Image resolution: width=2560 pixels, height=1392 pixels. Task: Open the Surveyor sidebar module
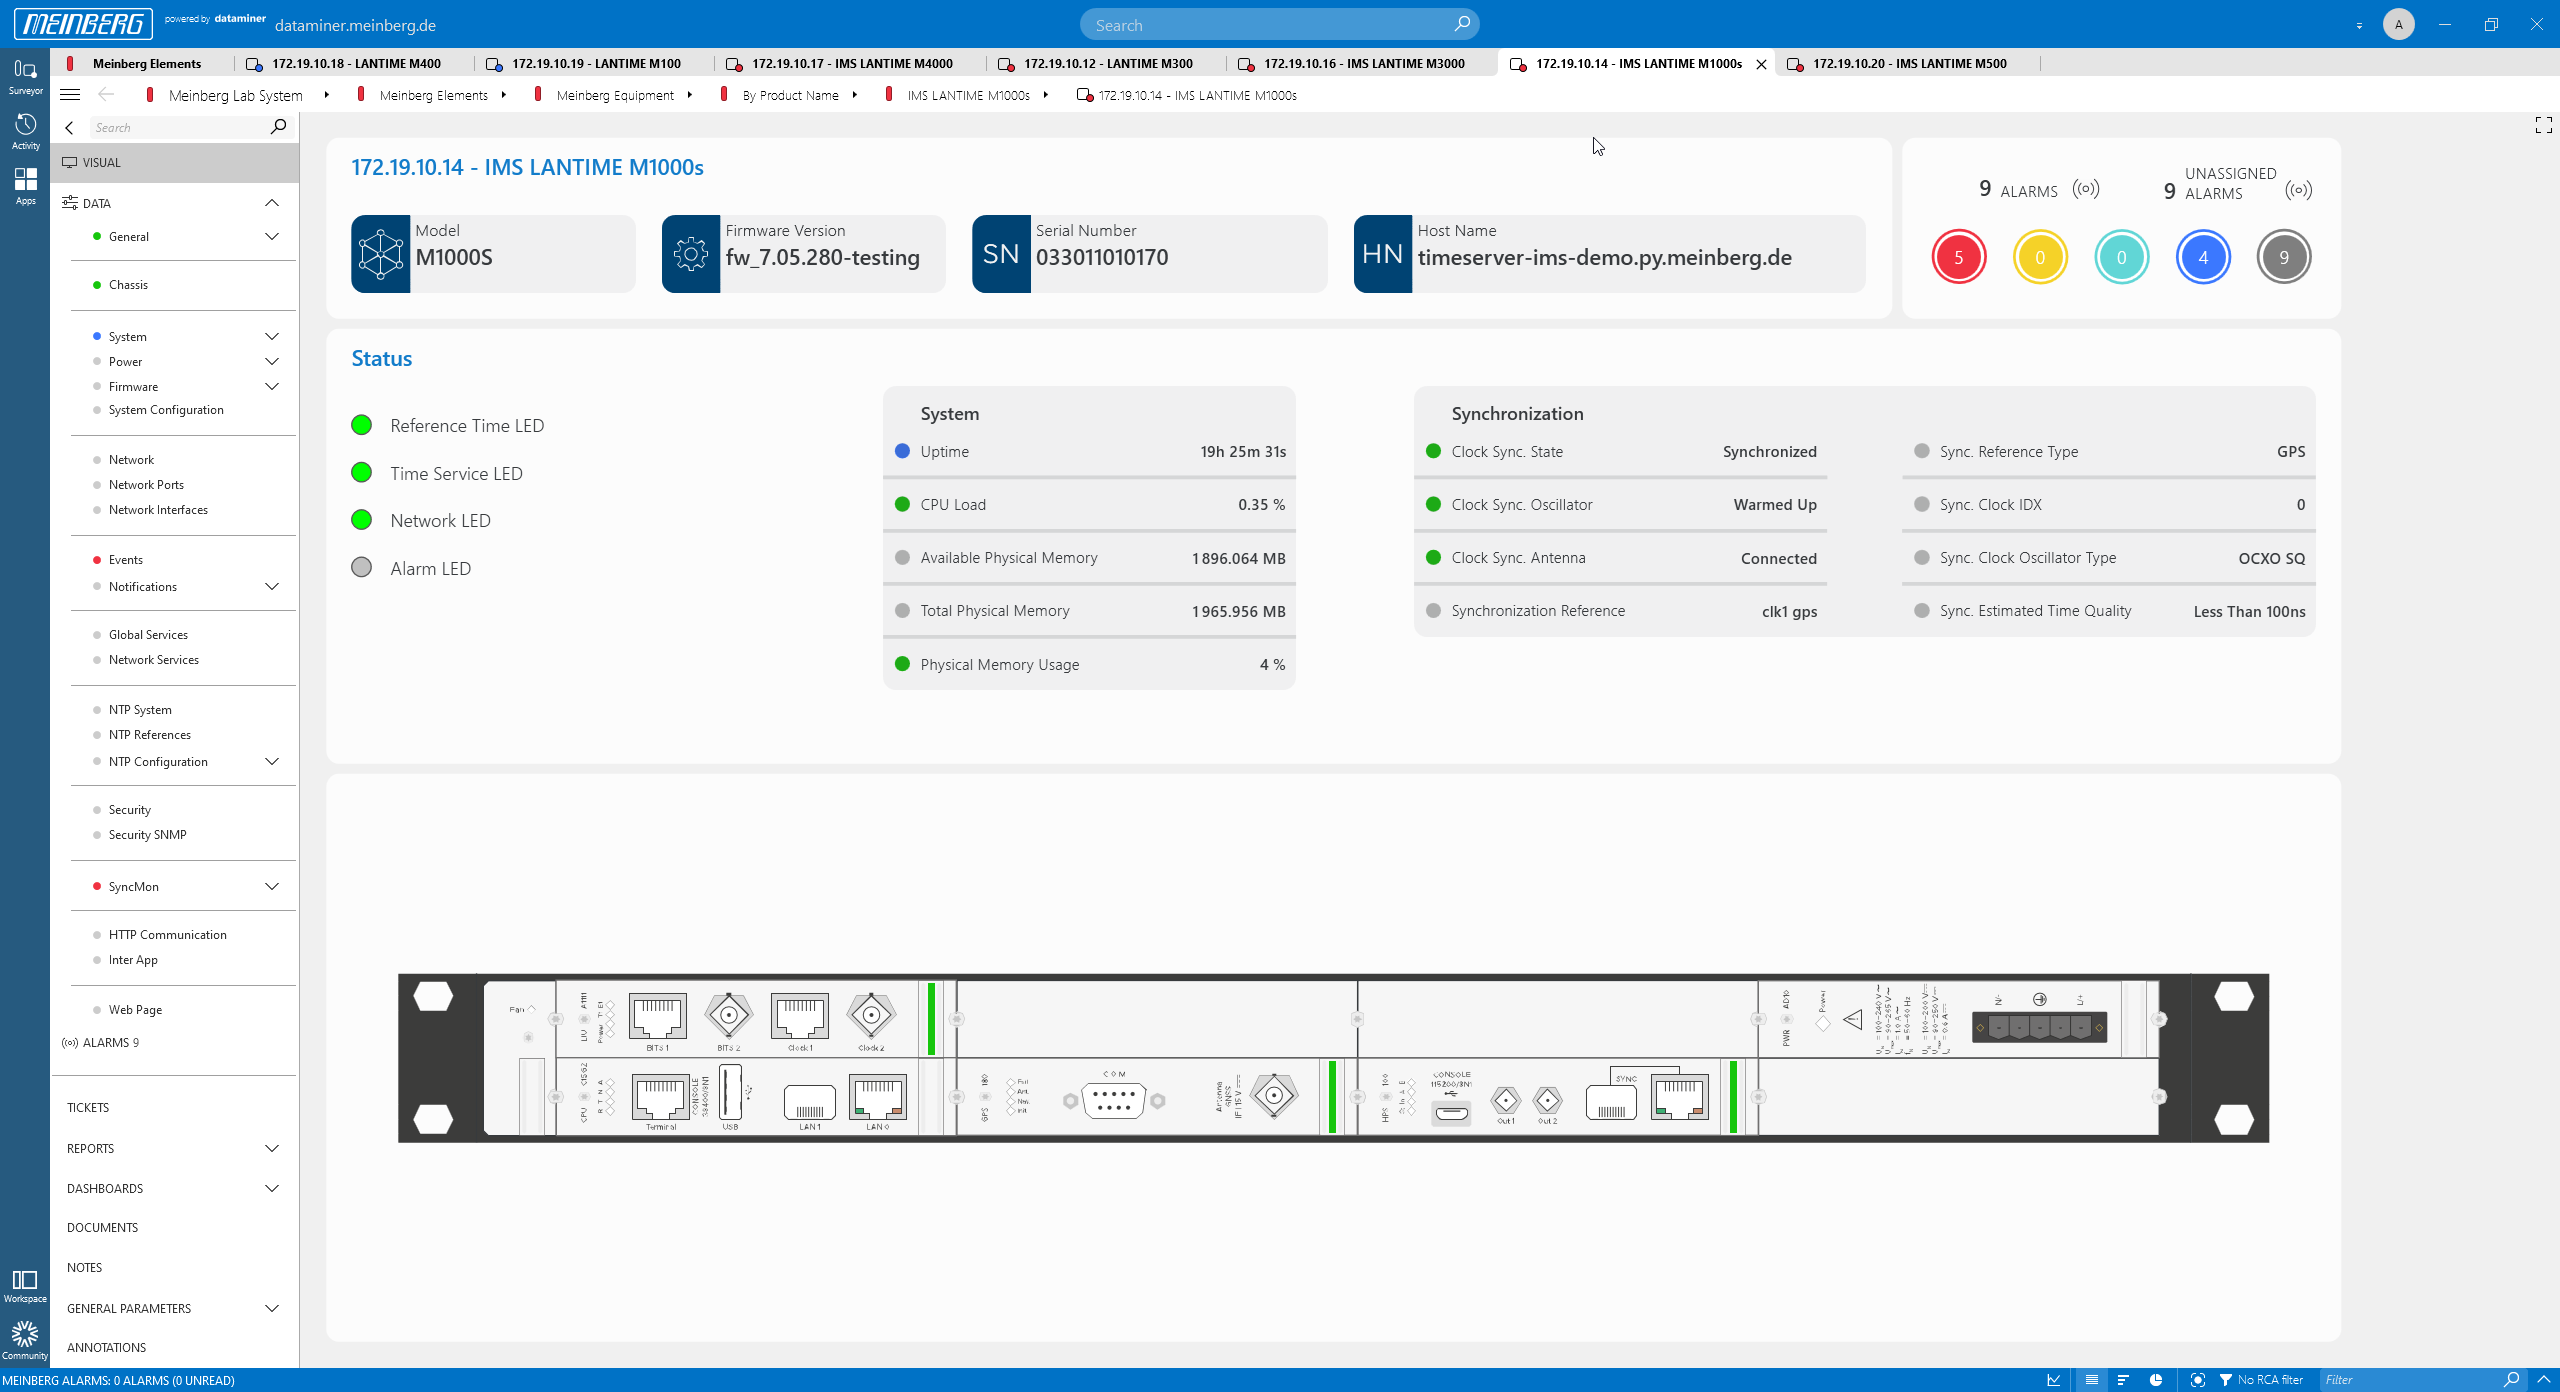click(x=25, y=76)
